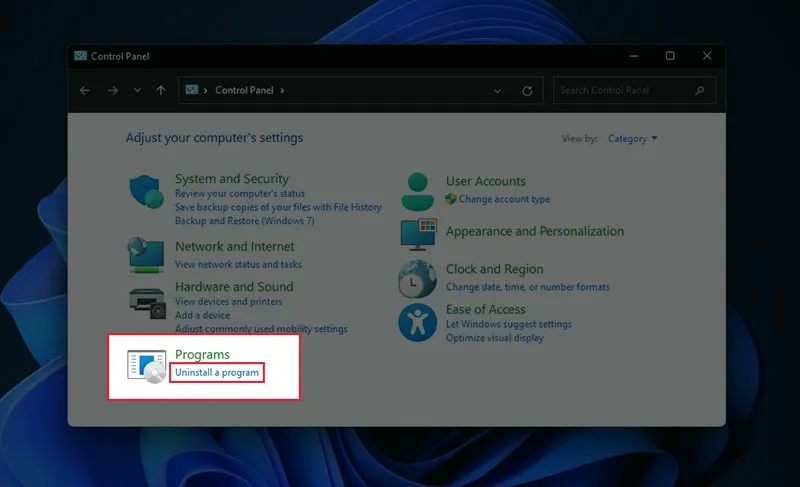Open the address bar history dropdown
800x487 pixels.
(x=498, y=91)
